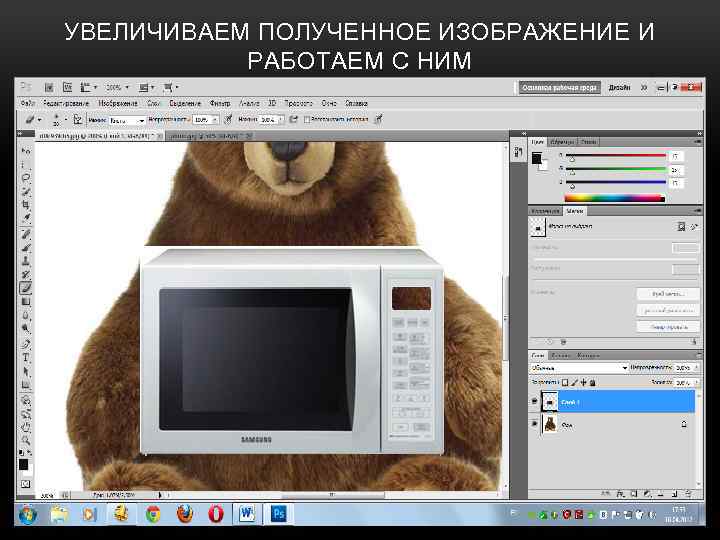
Task: Open the eraser Mode (Режим) dropdown
Action: pyautogui.click(x=127, y=120)
